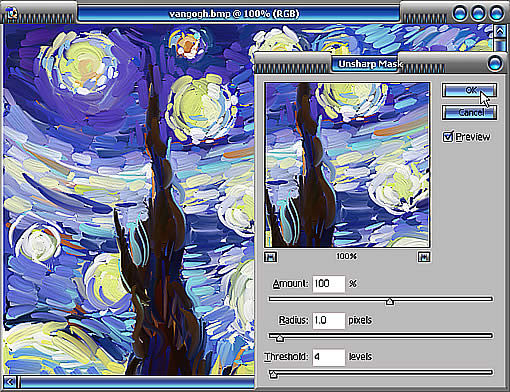Zoom out the filter preview

(x=271, y=257)
